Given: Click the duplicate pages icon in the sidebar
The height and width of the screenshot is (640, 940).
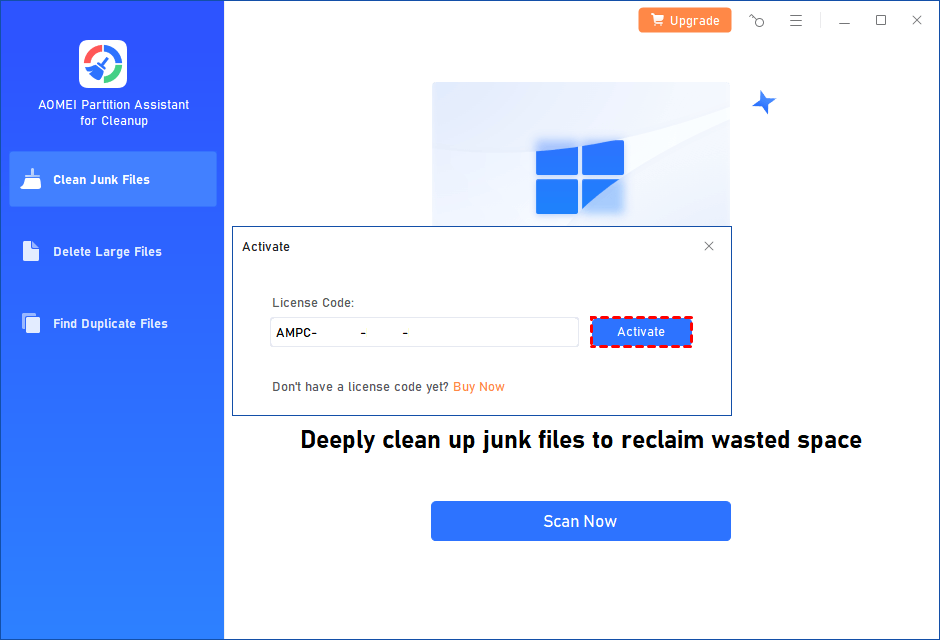Looking at the screenshot, I should (31, 323).
